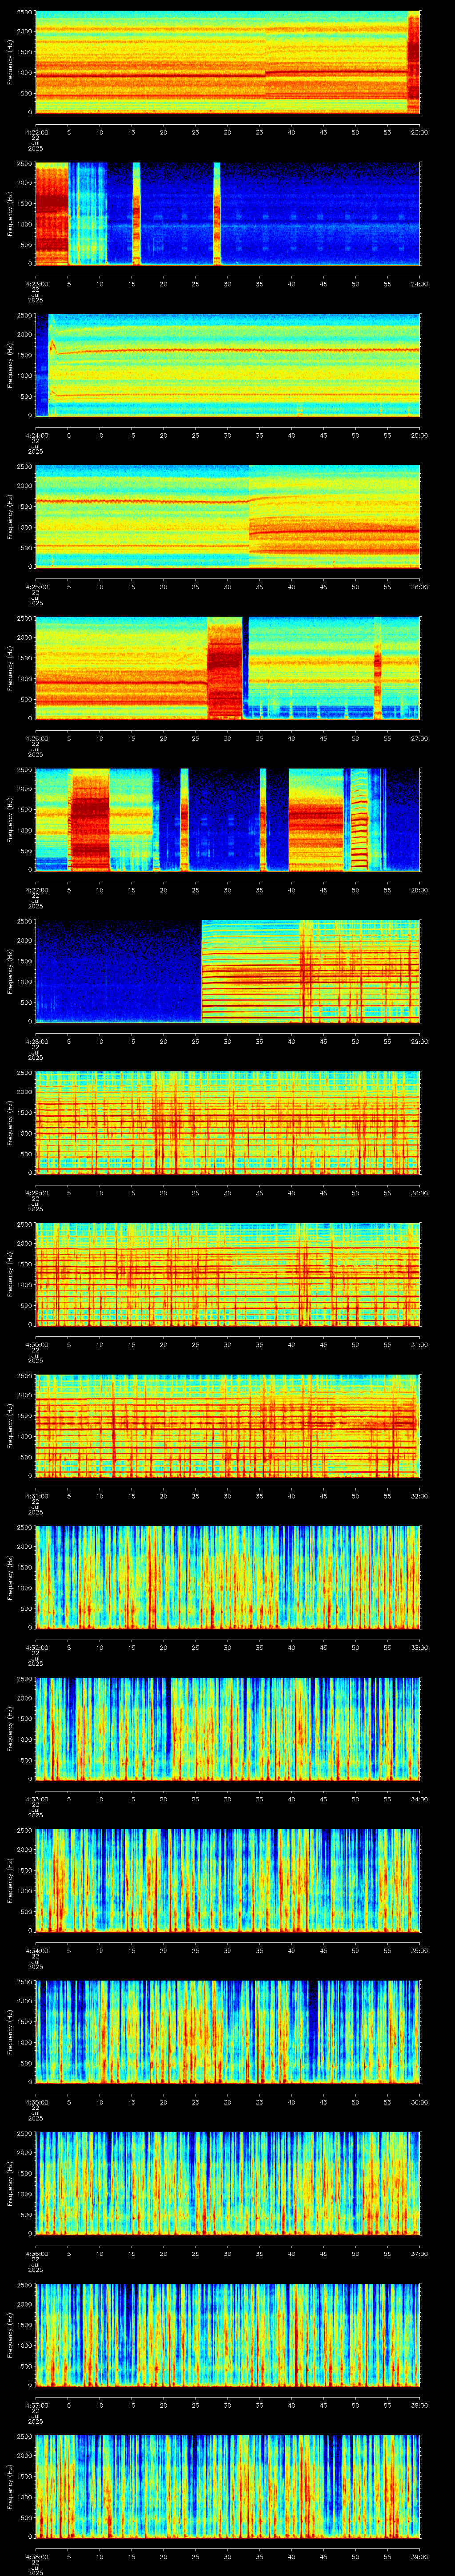Viewport: 455px width, 2576px height.
Task: Click the 38:00 end time label
Action: (x=419, y=2404)
